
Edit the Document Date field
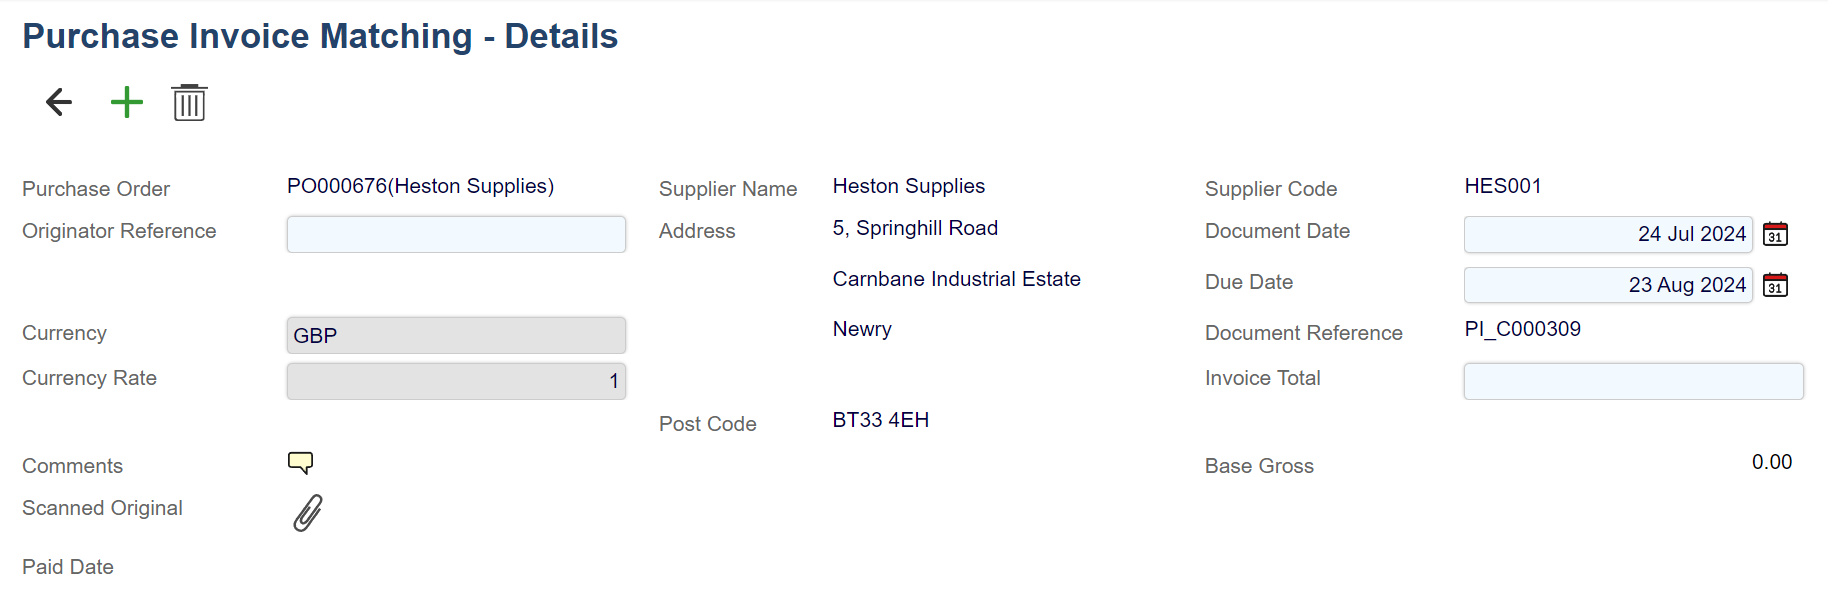[x=1607, y=234]
